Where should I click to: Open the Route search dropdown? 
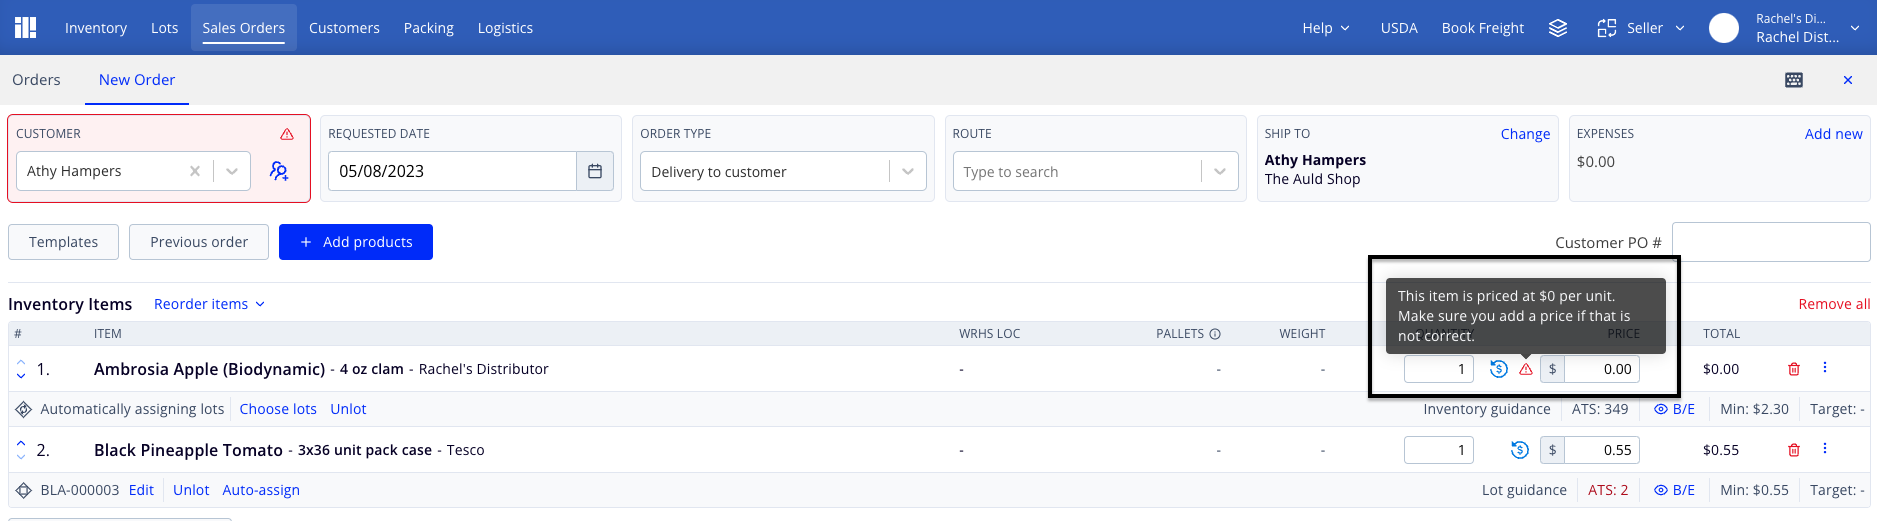1219,171
